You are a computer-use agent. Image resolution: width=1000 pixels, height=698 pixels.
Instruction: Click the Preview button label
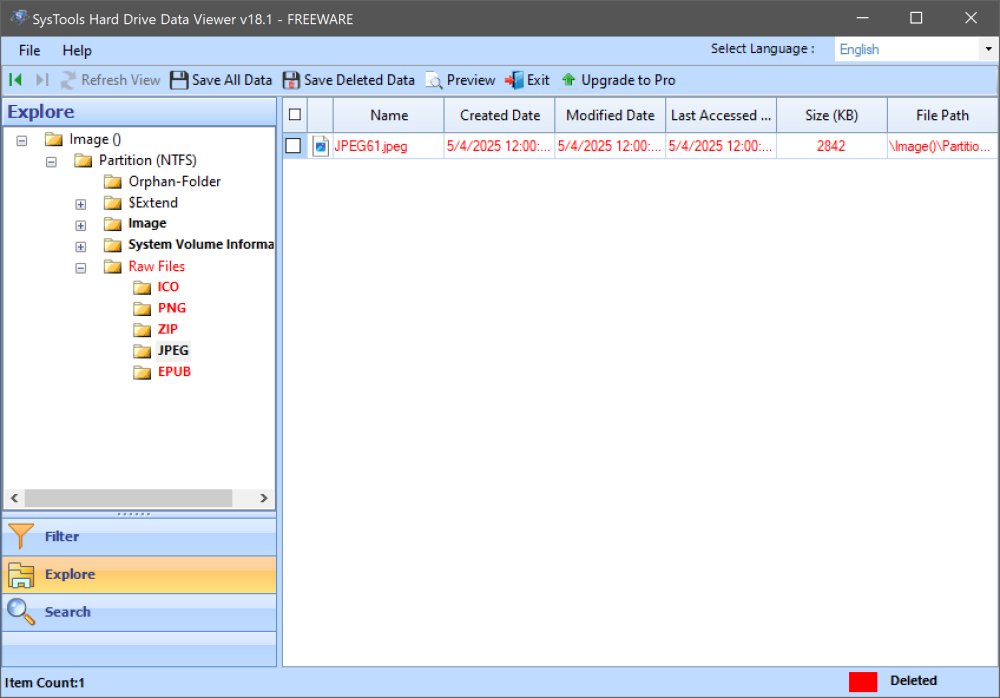pyautogui.click(x=471, y=80)
